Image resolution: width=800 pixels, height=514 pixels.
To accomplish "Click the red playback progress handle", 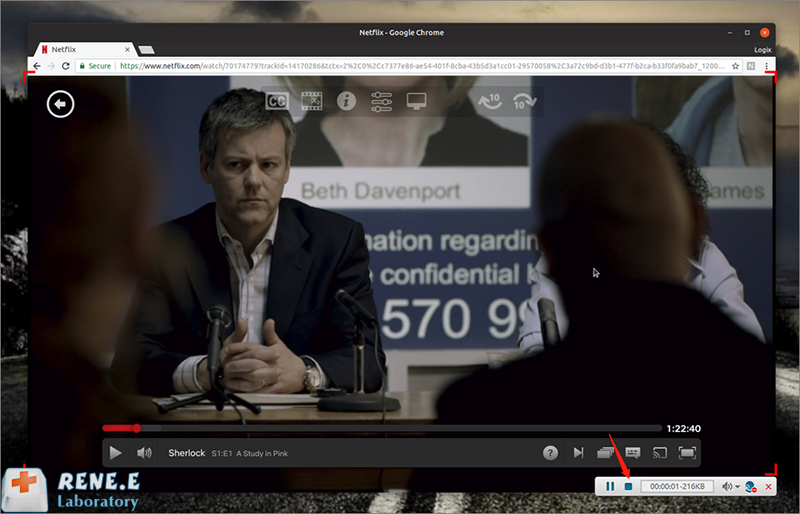I will pos(137,428).
